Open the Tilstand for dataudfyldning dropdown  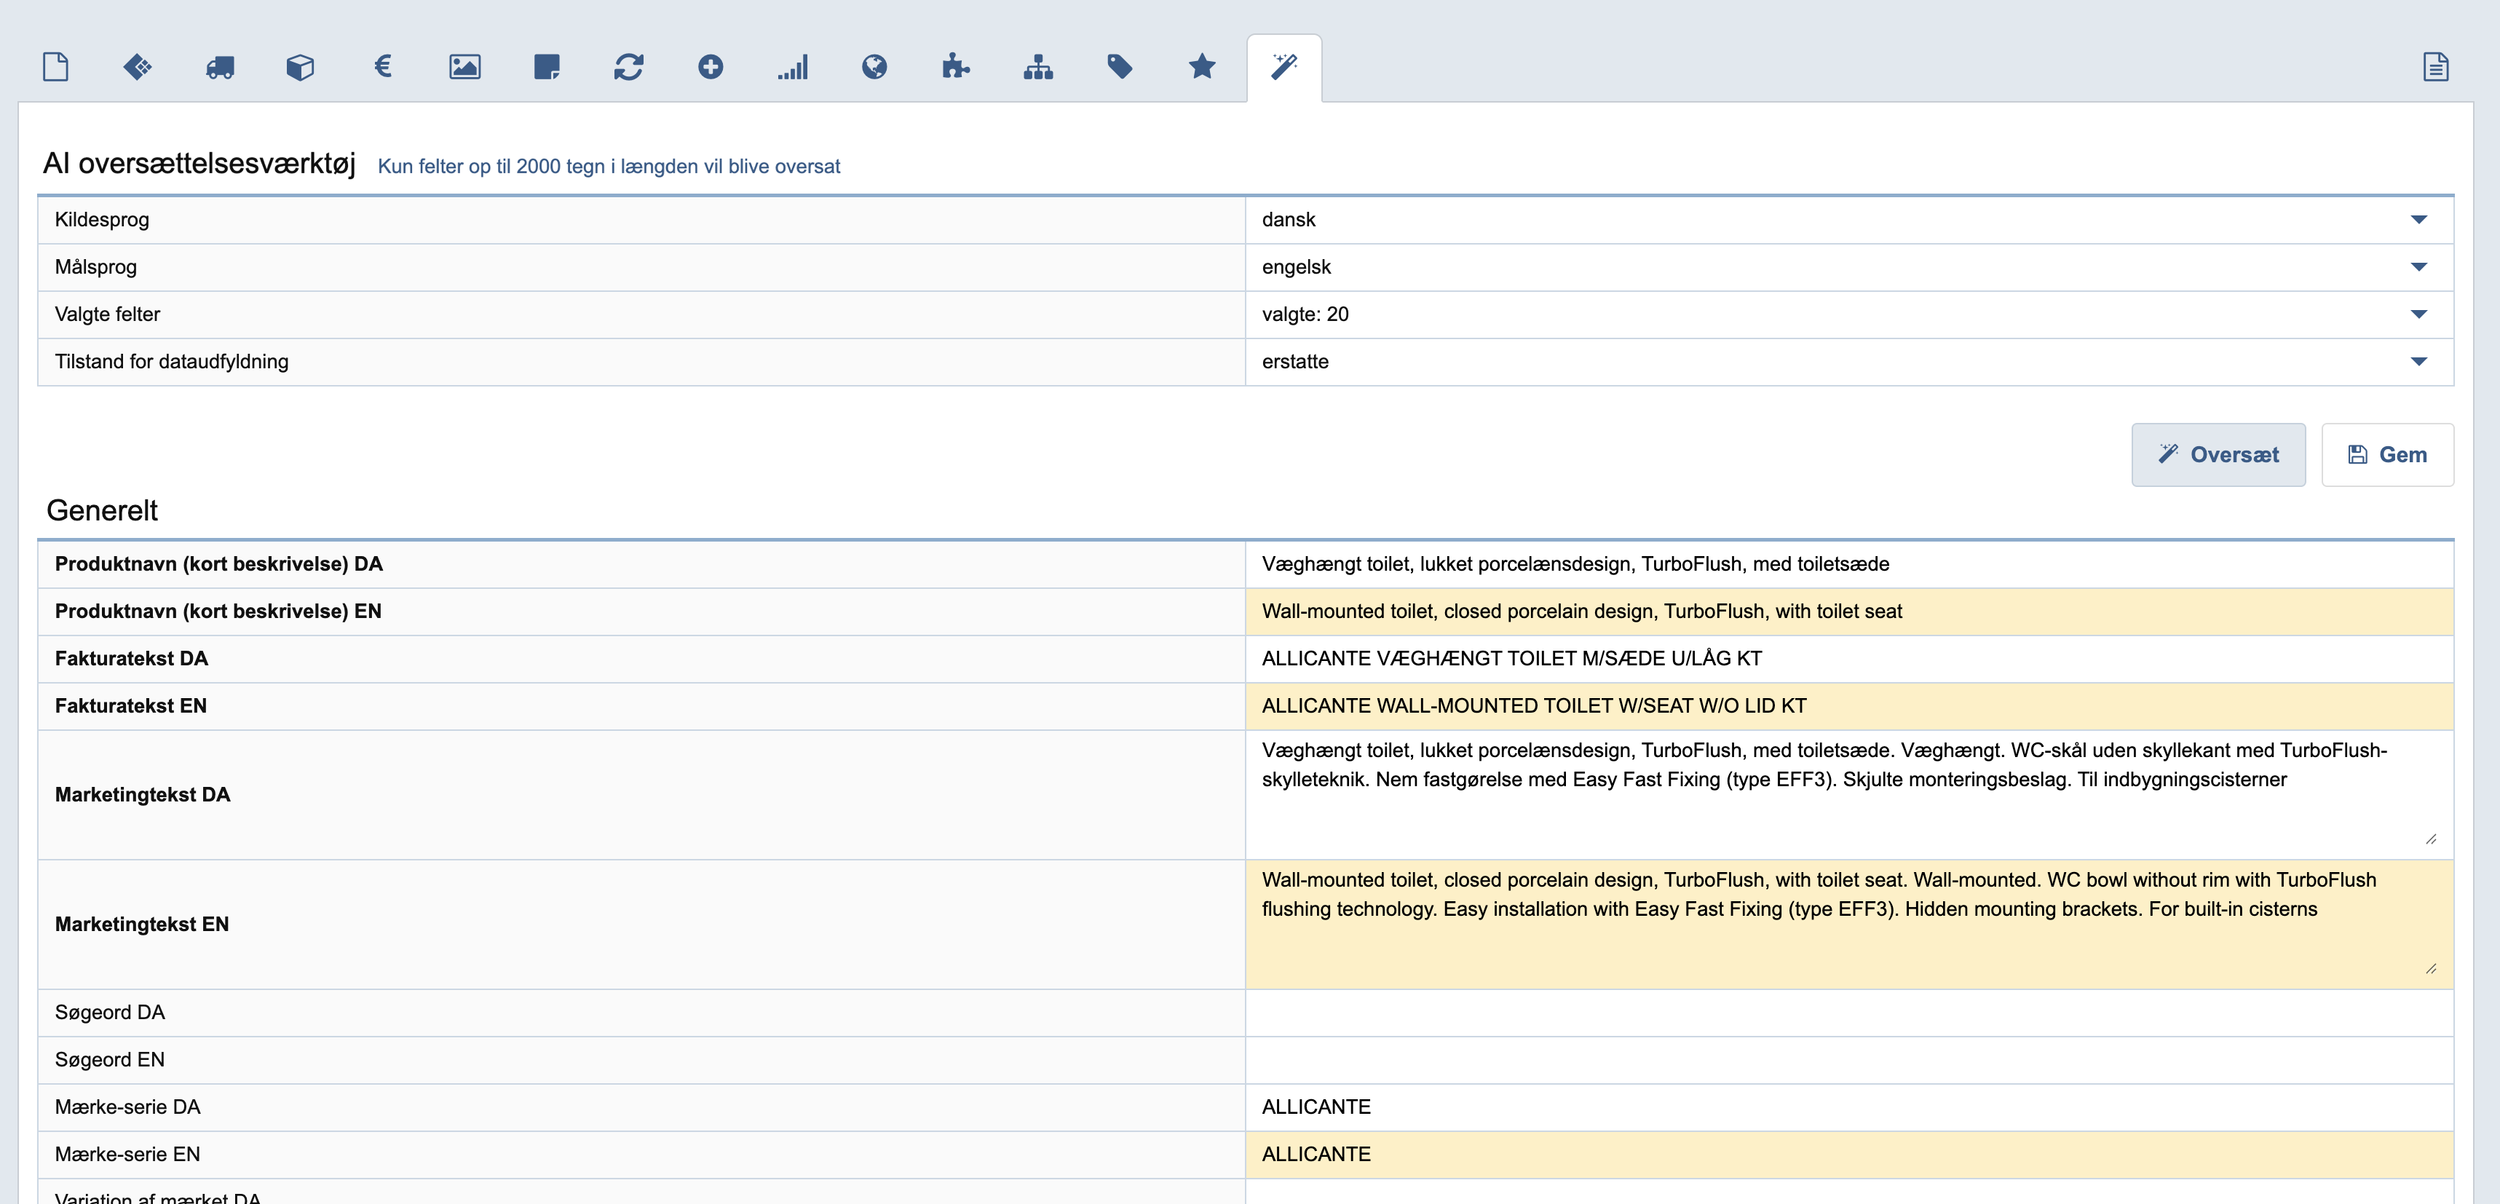tap(1848, 362)
